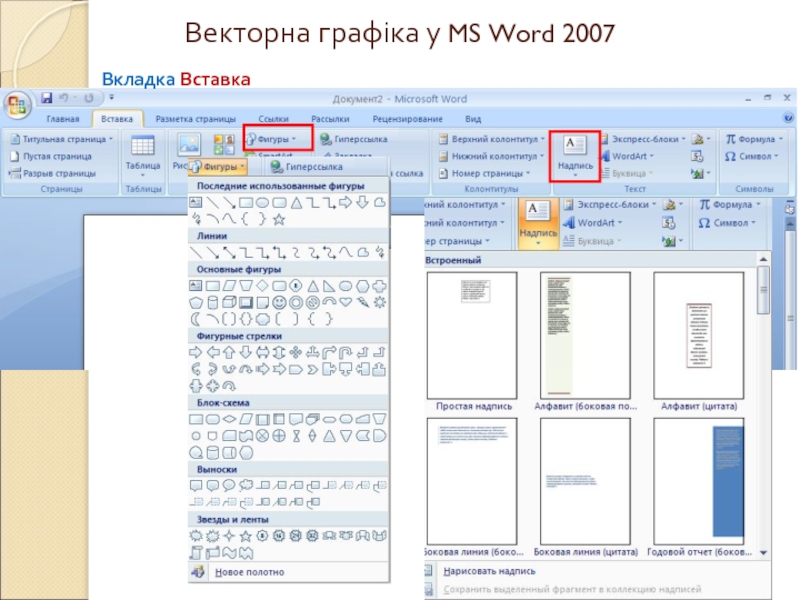Click the Пустая страница button
The image size is (800, 600).
click(51, 156)
